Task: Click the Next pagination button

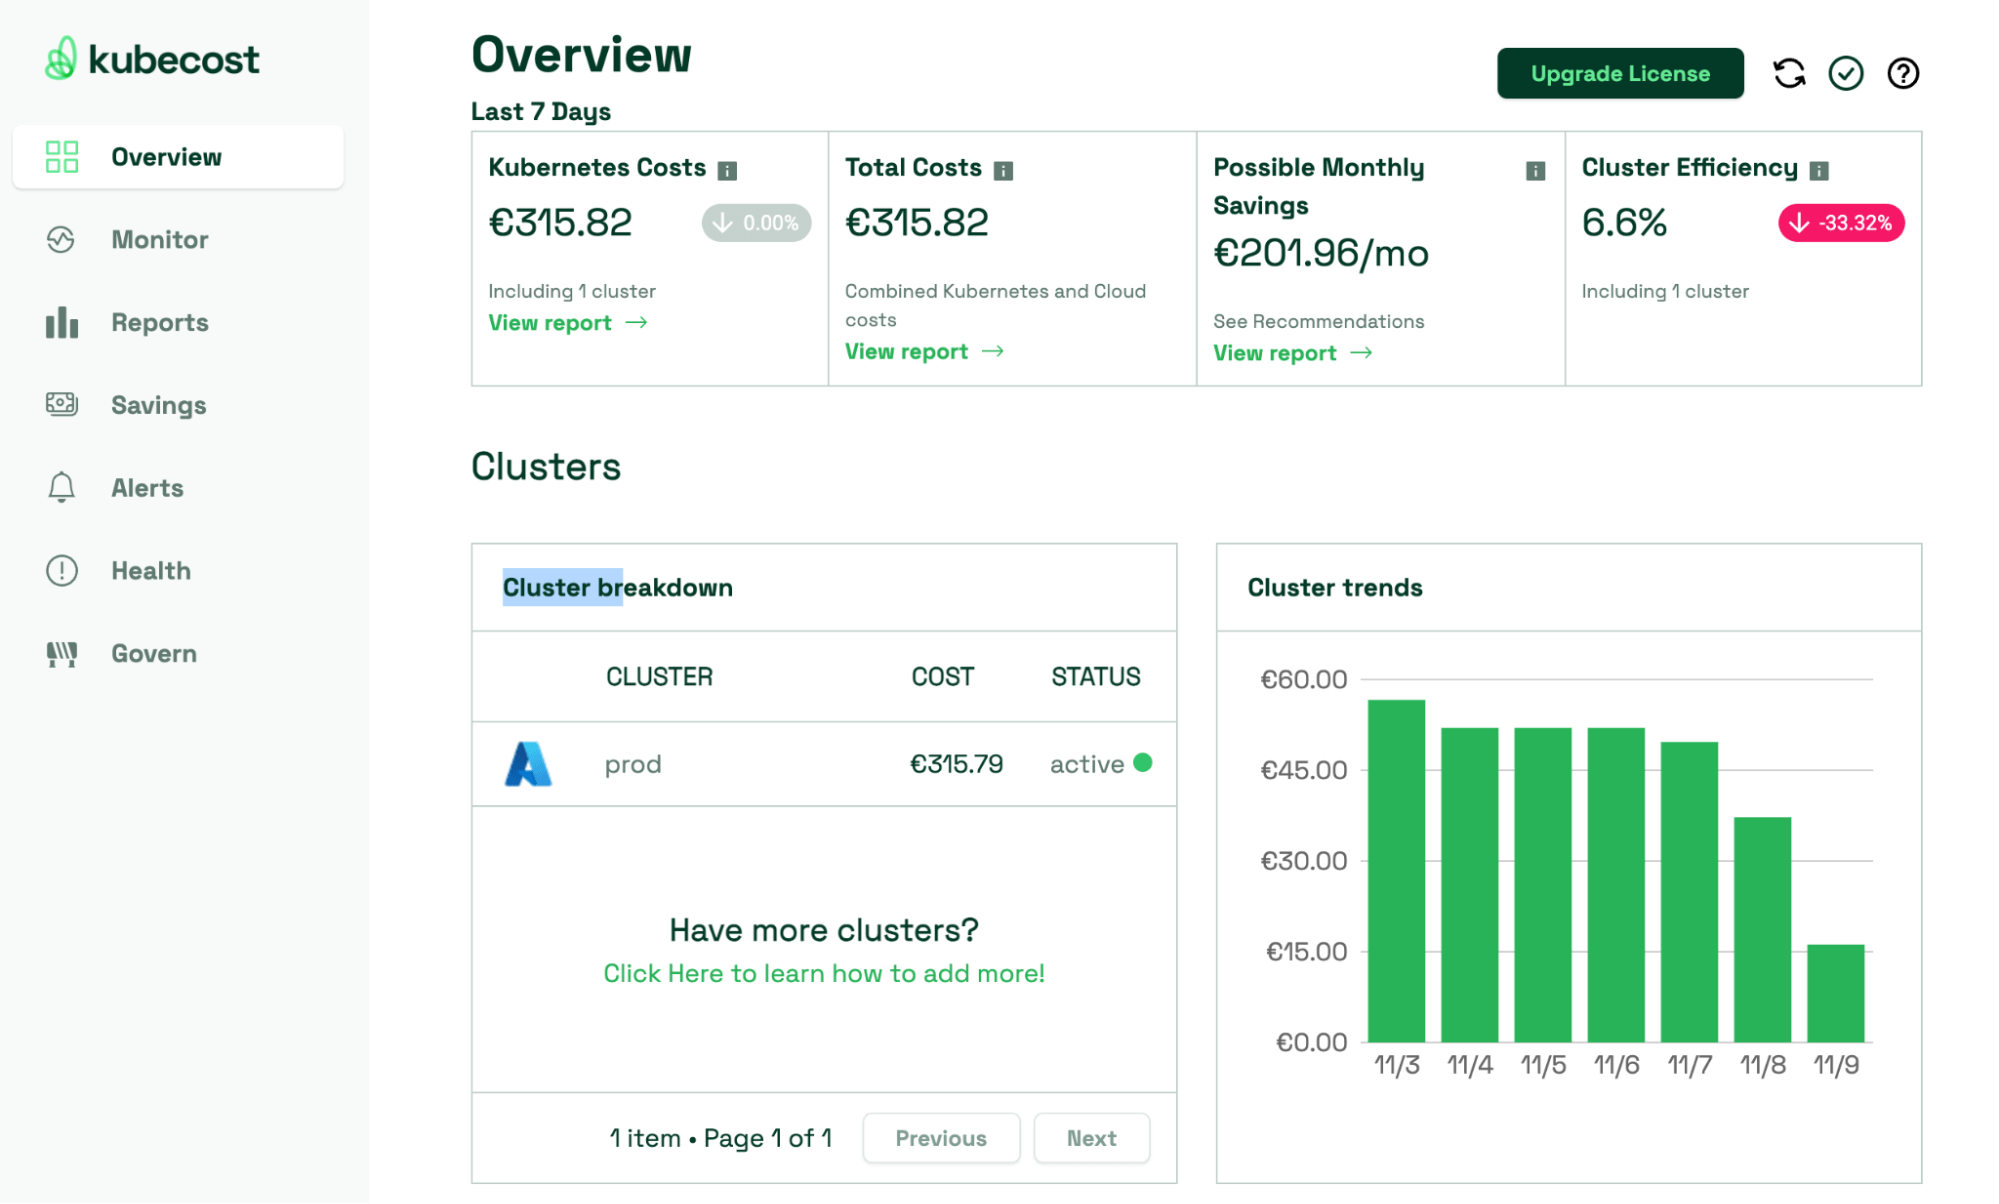Action: 1091,1138
